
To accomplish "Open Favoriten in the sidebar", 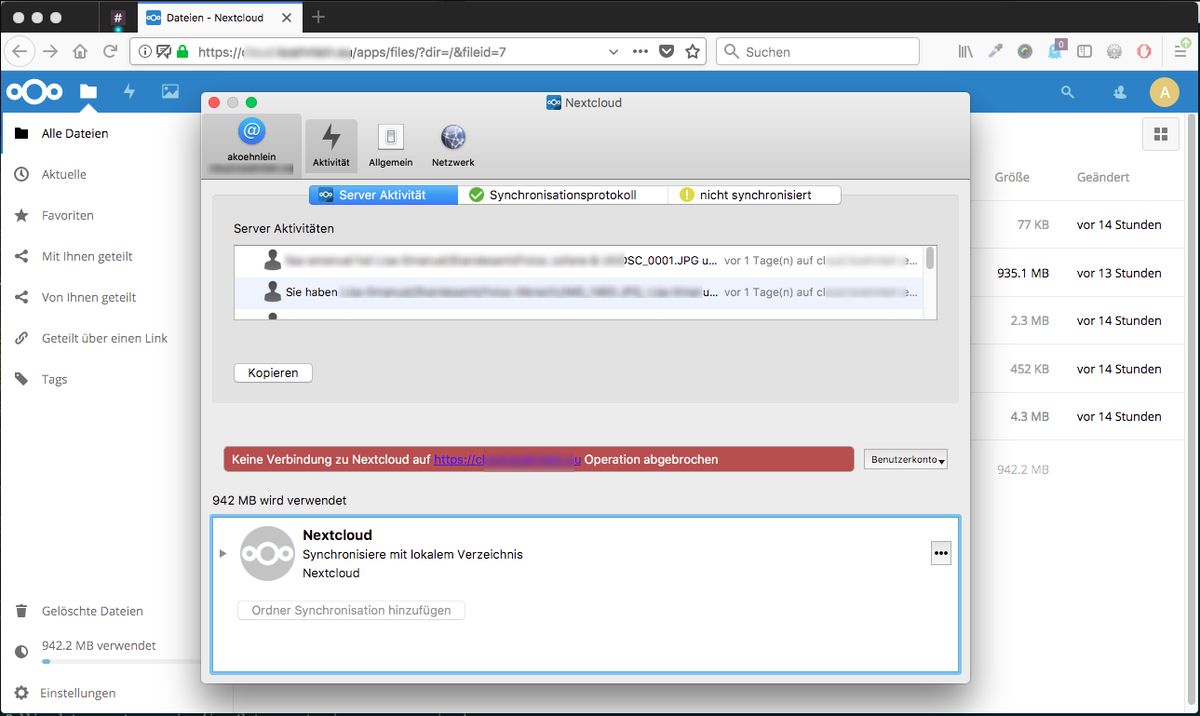I will pyautogui.click(x=67, y=215).
